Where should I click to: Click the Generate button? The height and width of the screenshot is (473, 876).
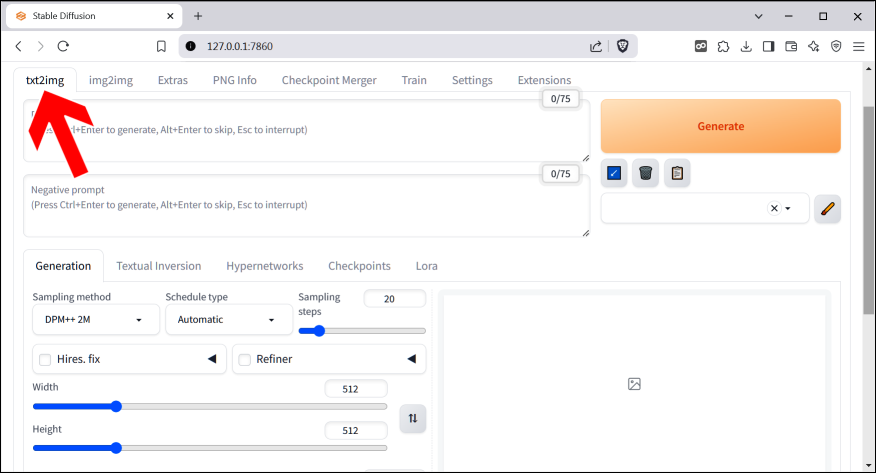(720, 127)
